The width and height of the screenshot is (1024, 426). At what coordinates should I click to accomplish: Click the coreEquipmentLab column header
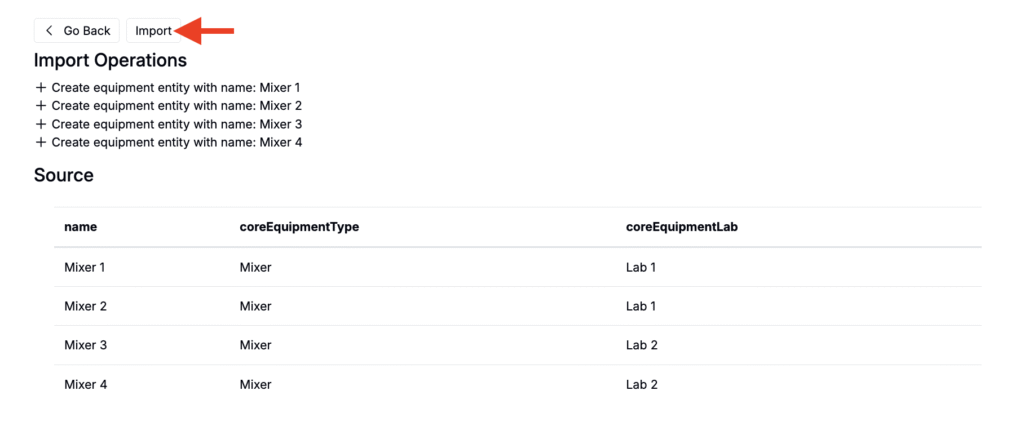tap(682, 227)
